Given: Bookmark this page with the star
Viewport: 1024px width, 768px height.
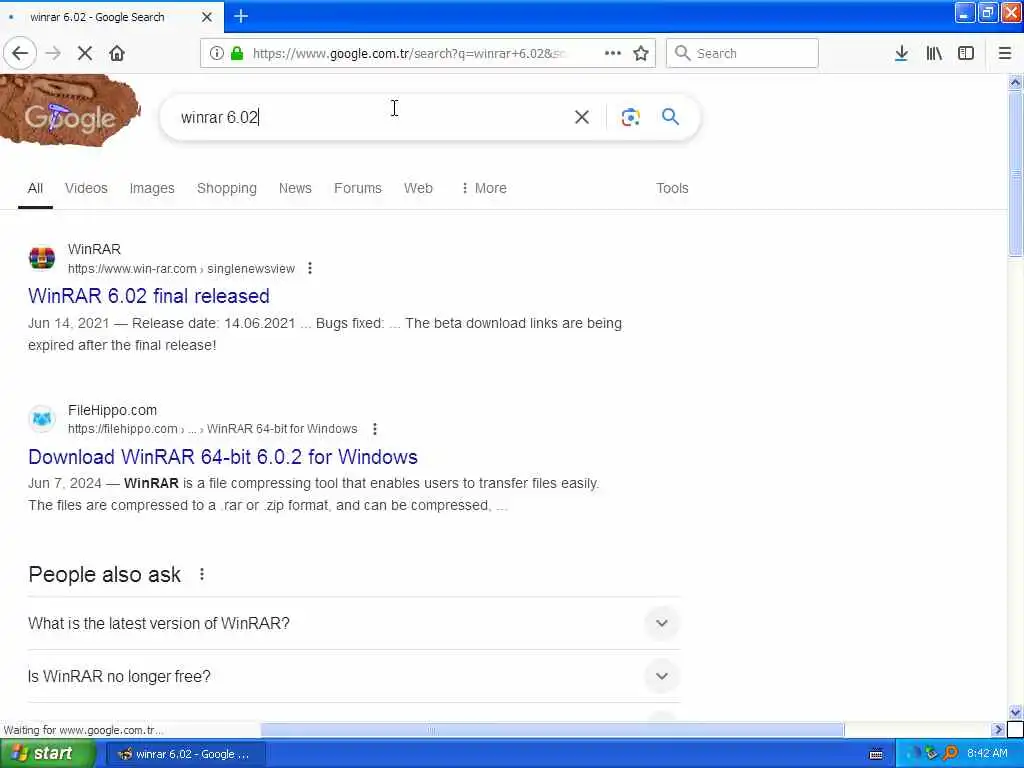Looking at the screenshot, I should (x=641, y=54).
